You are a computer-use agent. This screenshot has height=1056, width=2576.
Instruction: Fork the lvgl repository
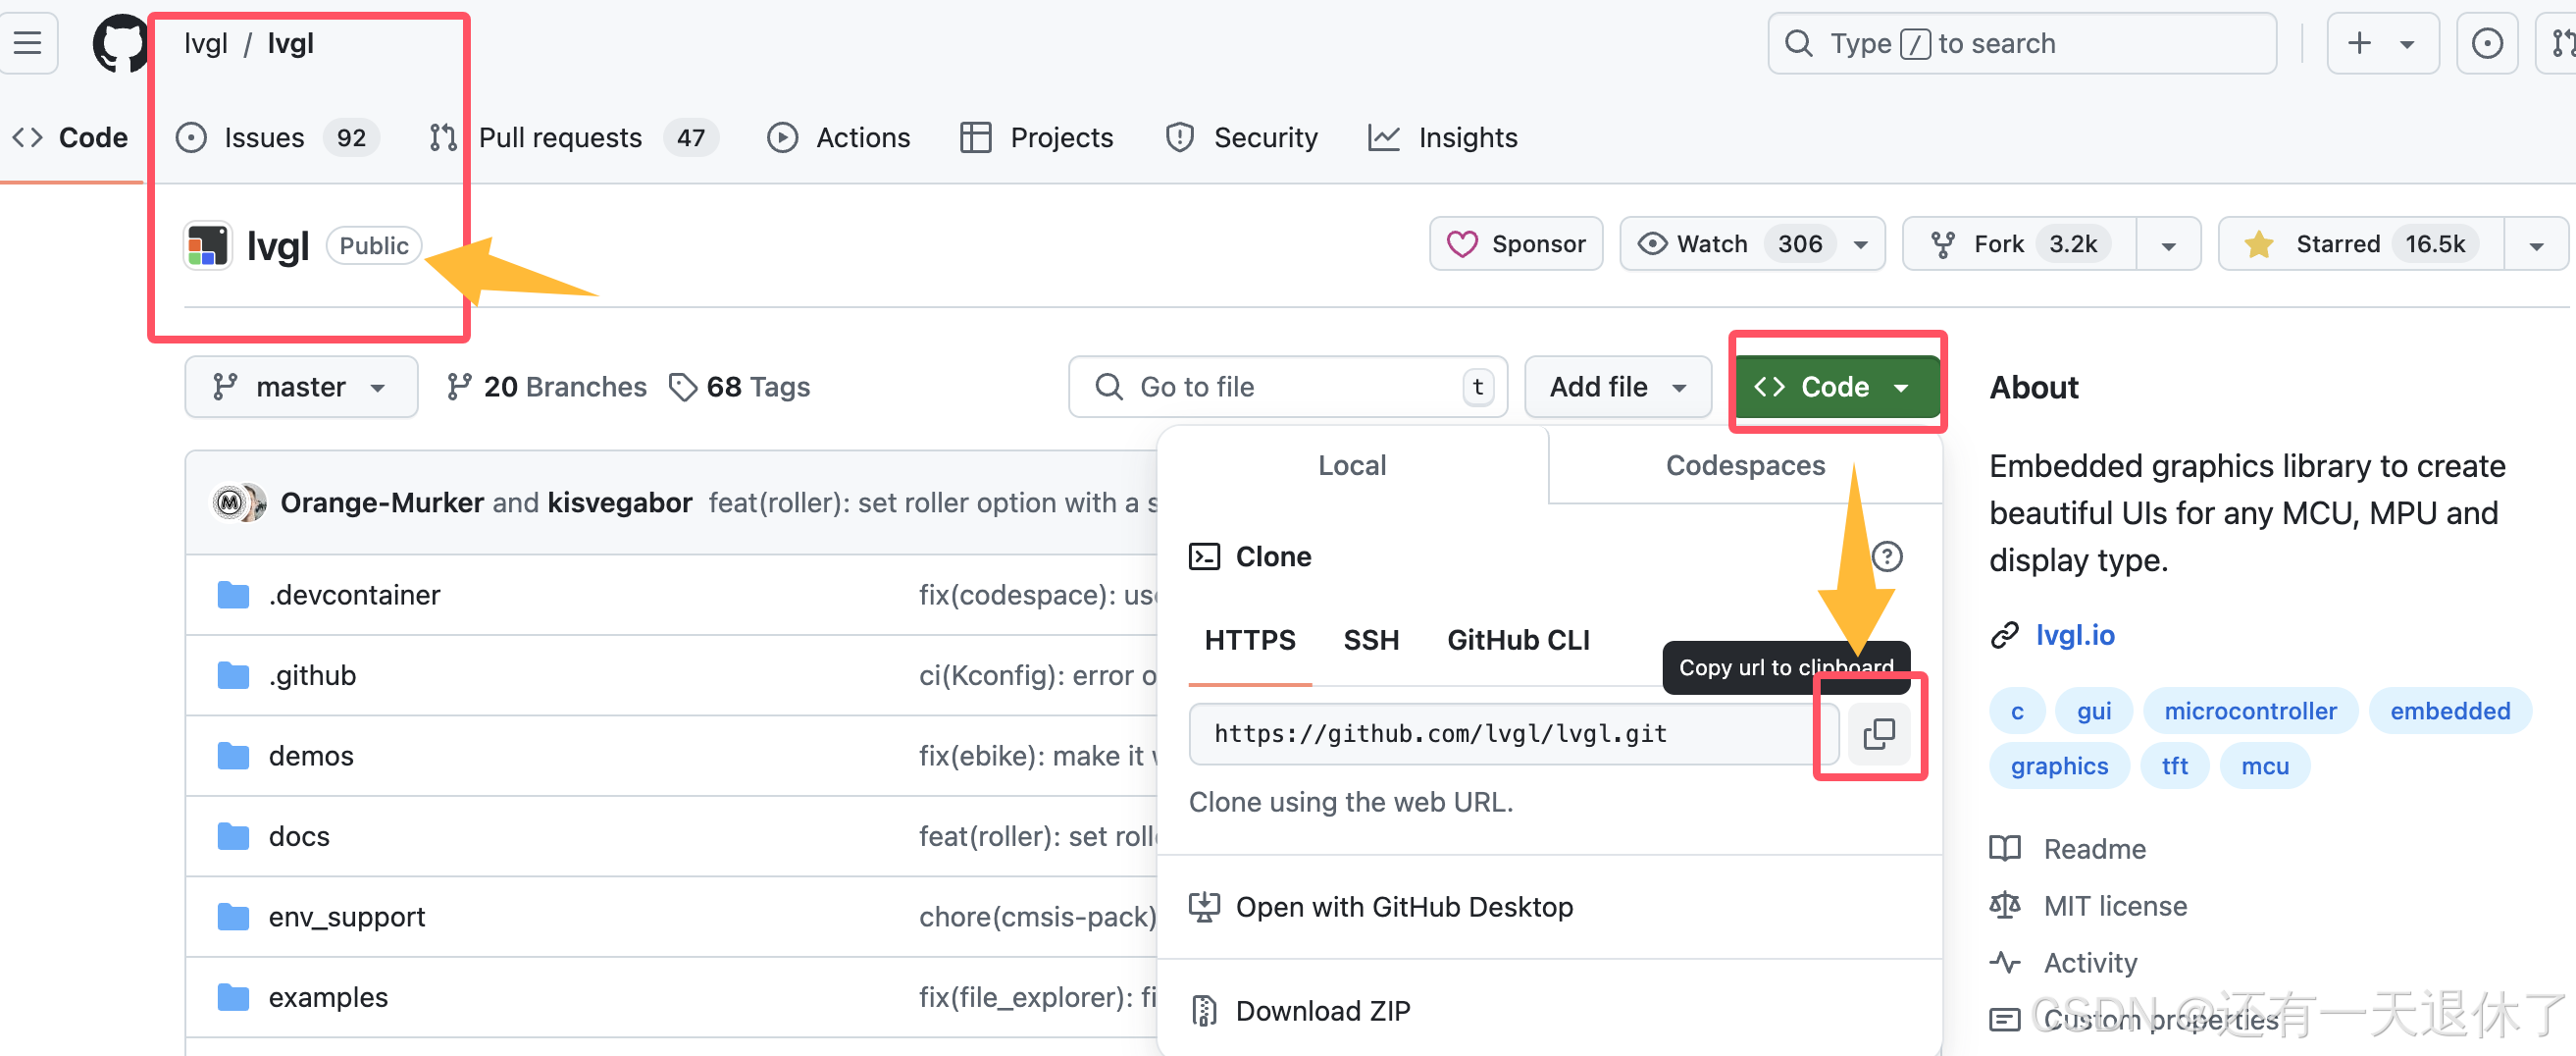(2019, 244)
